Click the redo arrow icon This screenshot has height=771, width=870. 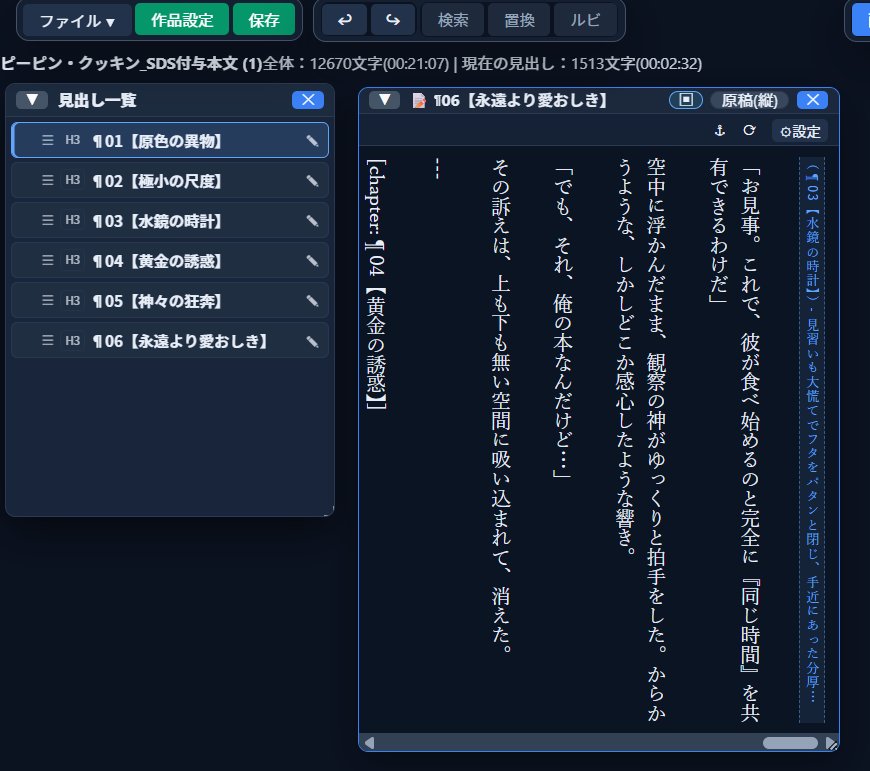pos(393,20)
